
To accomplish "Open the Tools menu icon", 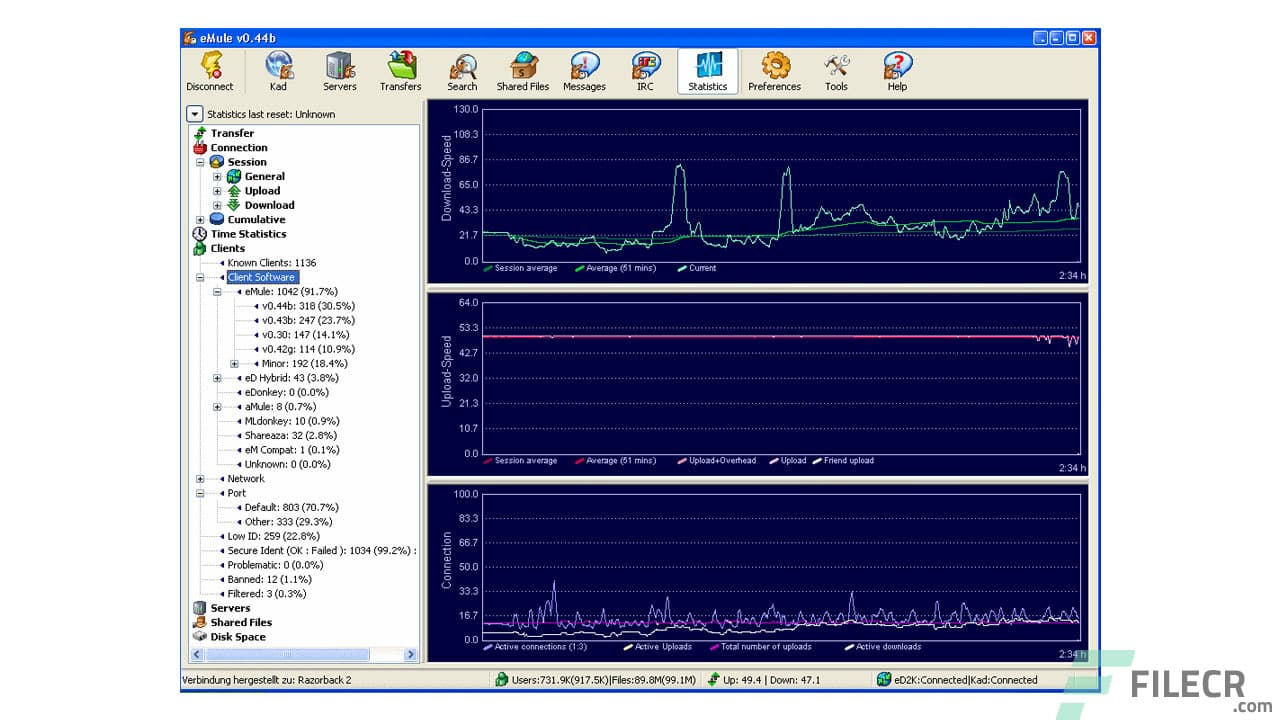I will [836, 70].
